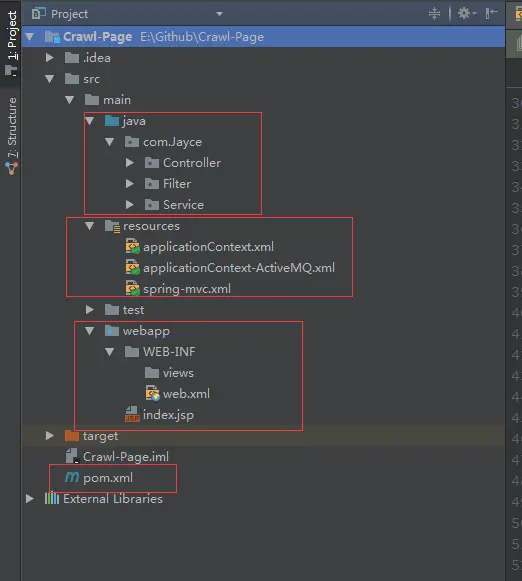The width and height of the screenshot is (522, 581).
Task: Click the web.xml descriptor icon
Action: point(152,394)
